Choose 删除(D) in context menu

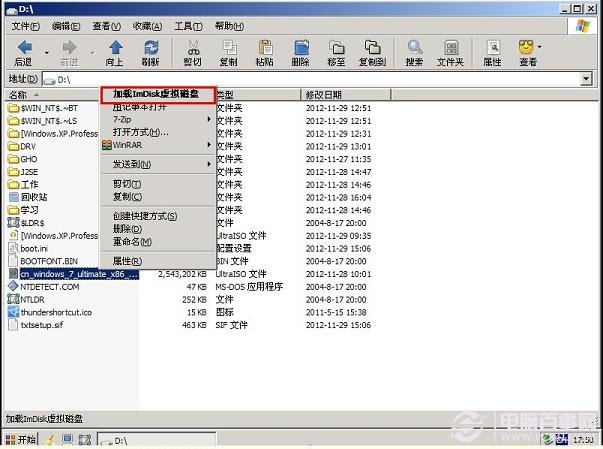coord(158,229)
